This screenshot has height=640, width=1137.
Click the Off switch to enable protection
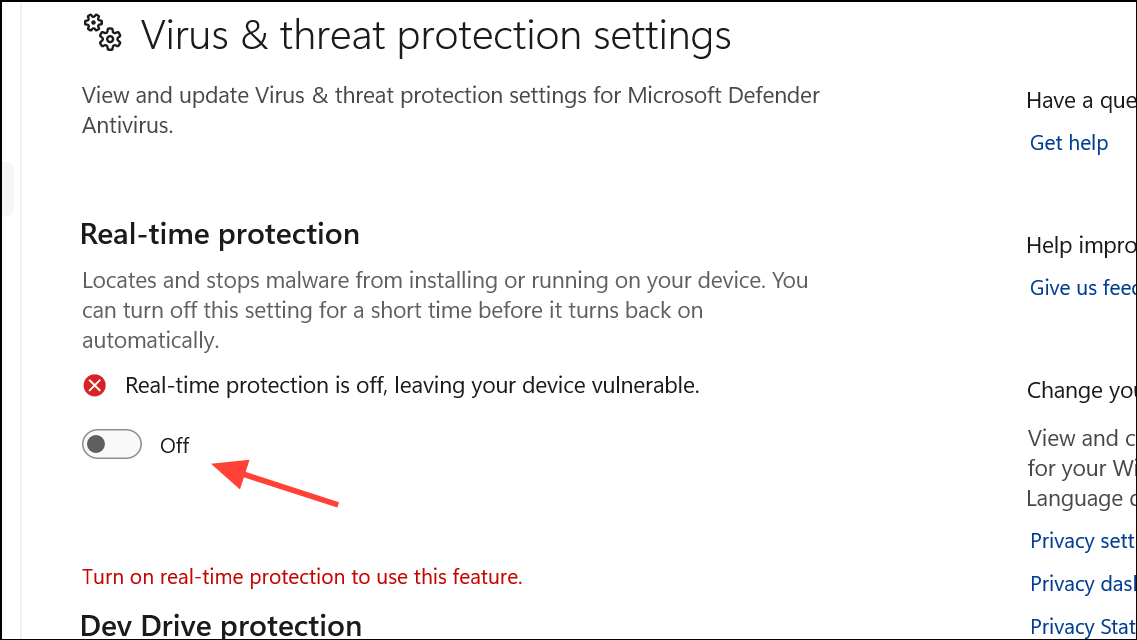(111, 444)
